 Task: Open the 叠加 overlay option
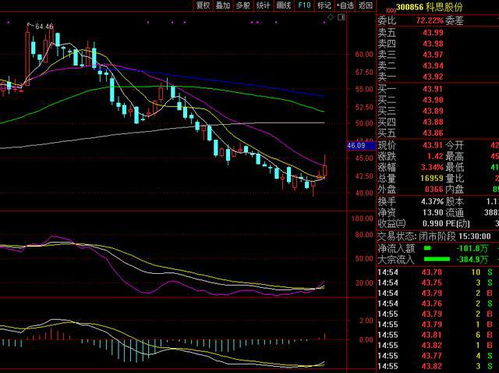click(x=223, y=5)
